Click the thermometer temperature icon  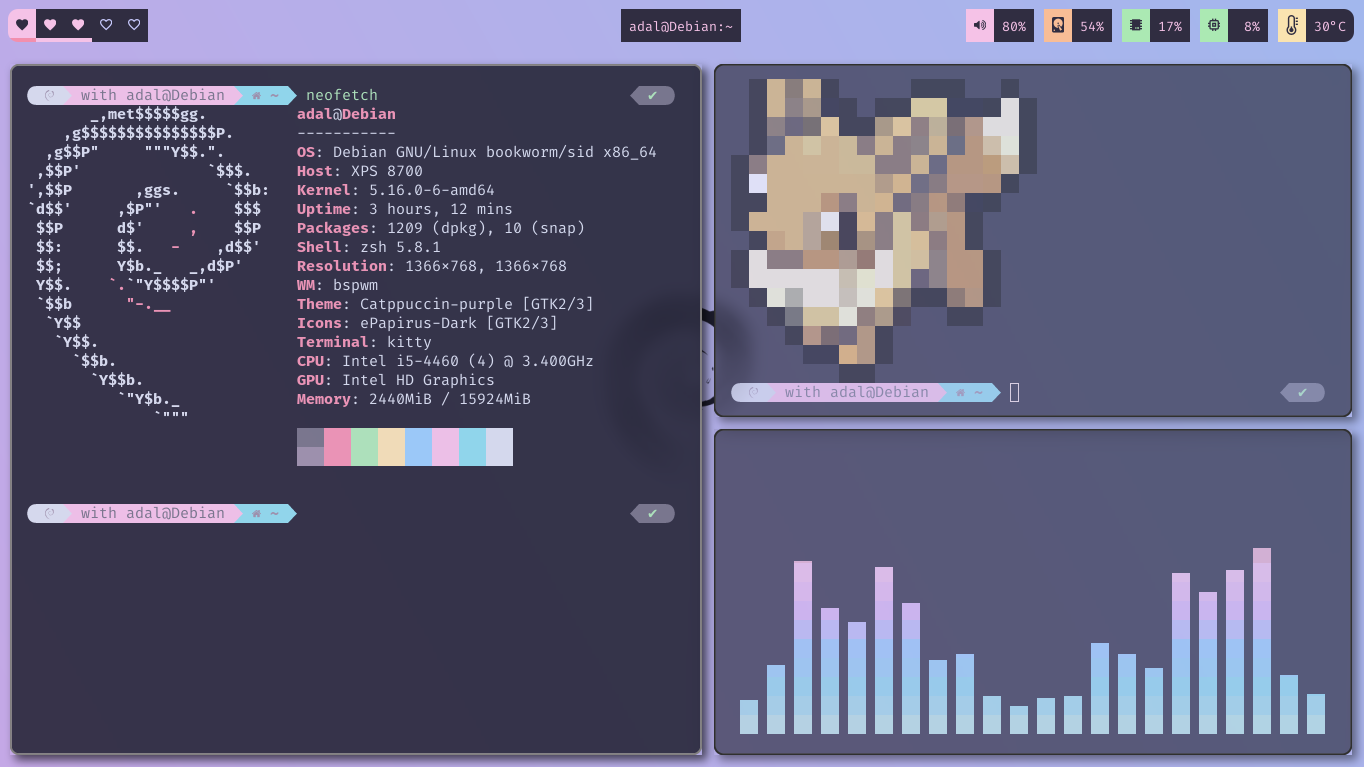pos(1292,26)
